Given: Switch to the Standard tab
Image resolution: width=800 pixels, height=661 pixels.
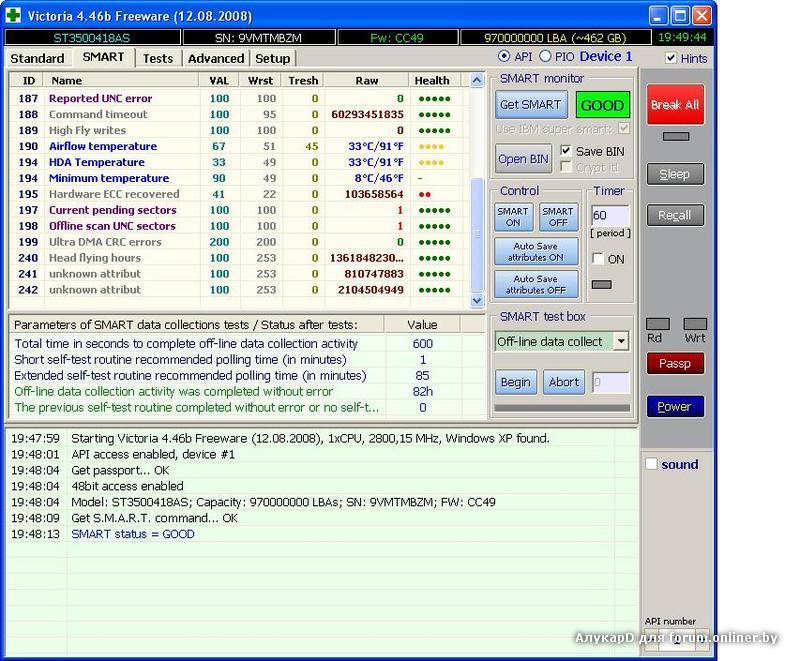Looking at the screenshot, I should (x=37, y=58).
